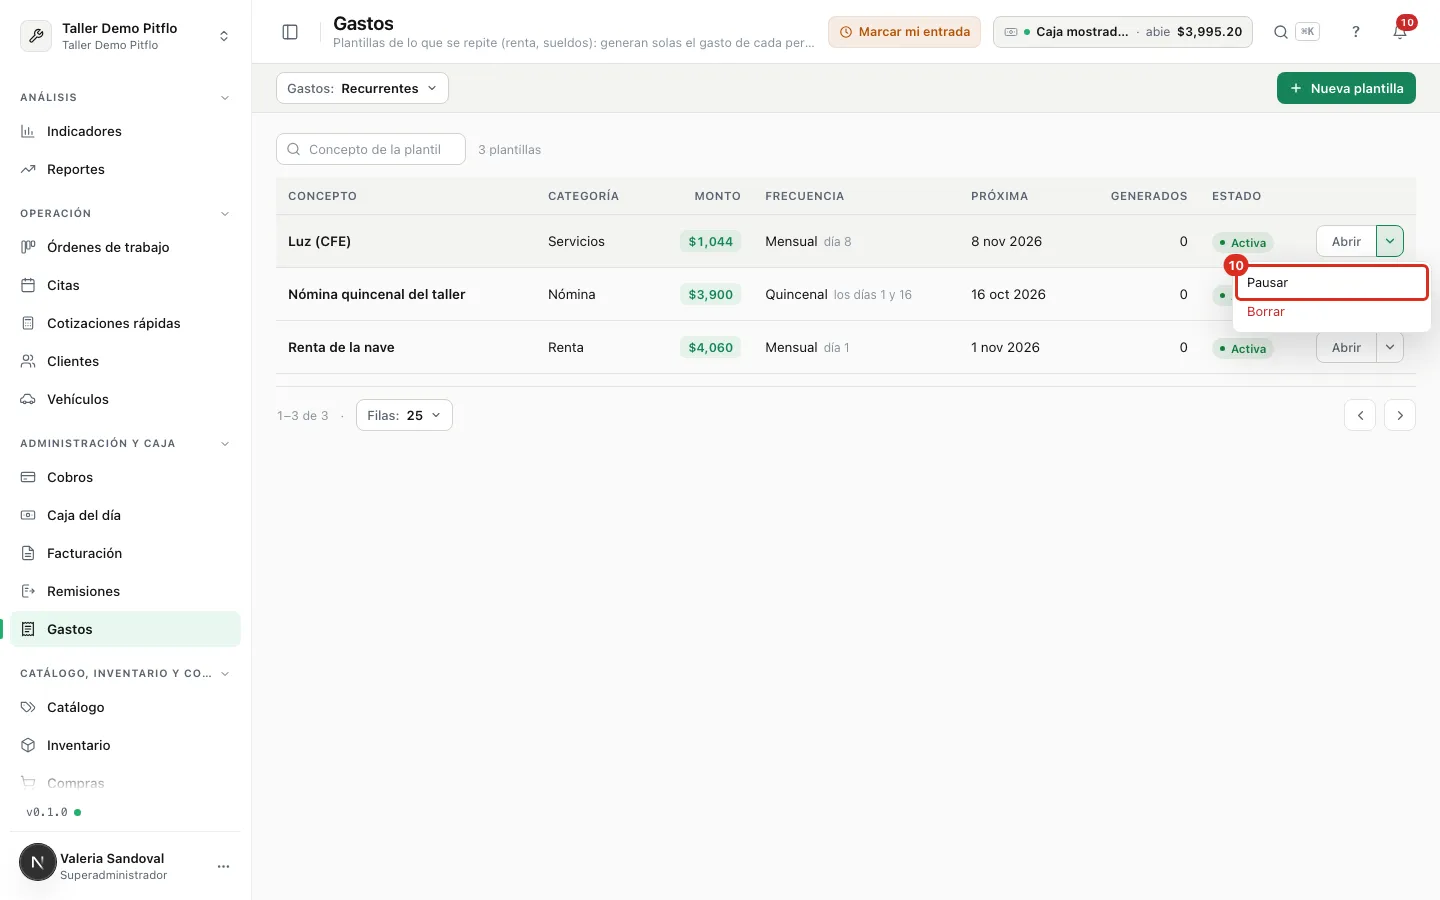The image size is (1440, 900).
Task: Open user options menu for Valeria Sandoval
Action: click(223, 866)
